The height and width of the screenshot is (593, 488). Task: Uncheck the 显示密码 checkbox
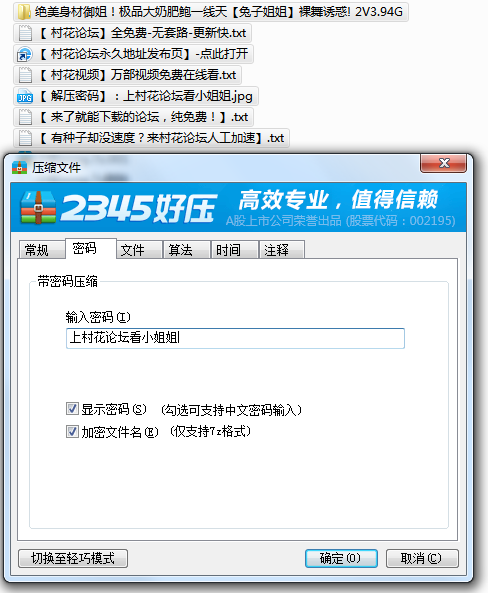point(72,409)
